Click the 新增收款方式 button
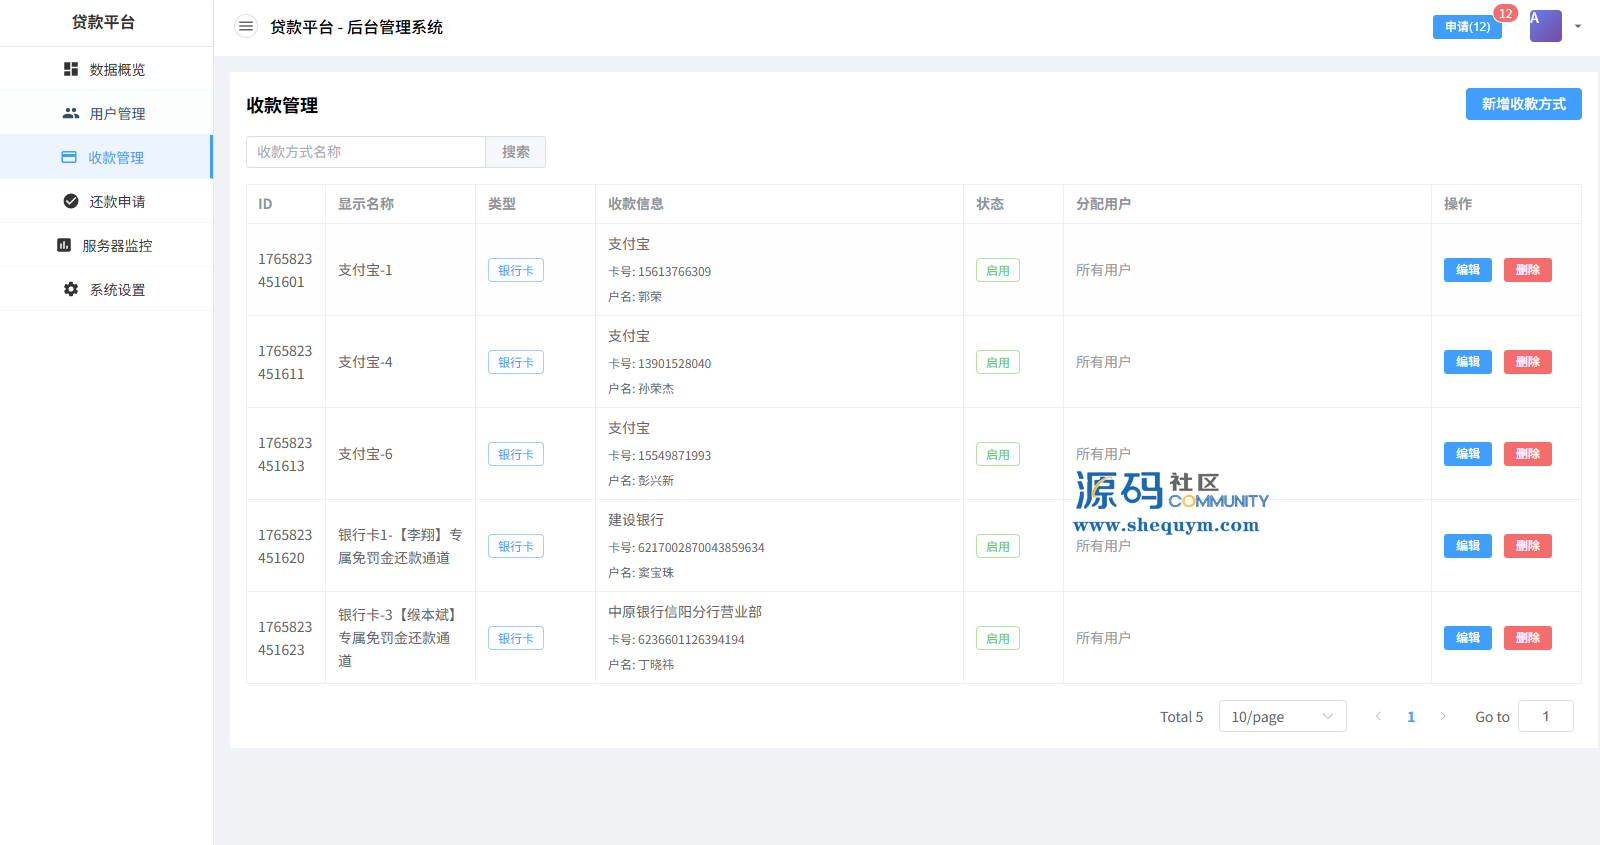 coord(1523,104)
